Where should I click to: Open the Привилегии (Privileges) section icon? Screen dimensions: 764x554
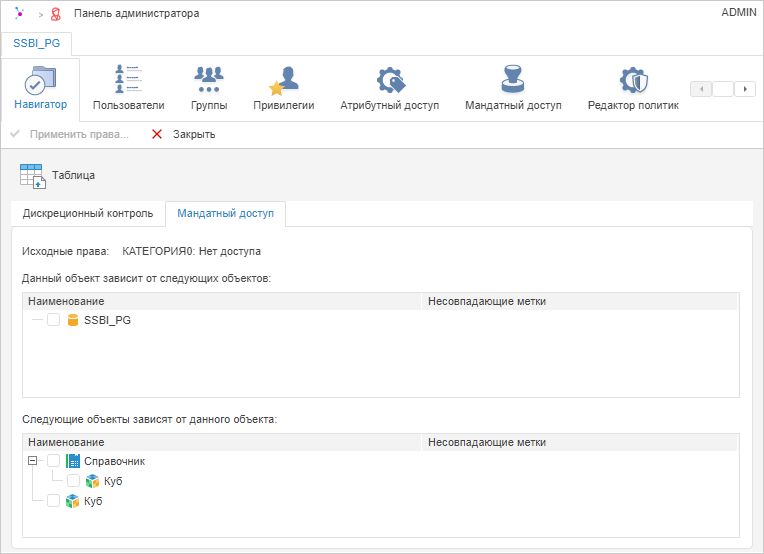click(284, 80)
